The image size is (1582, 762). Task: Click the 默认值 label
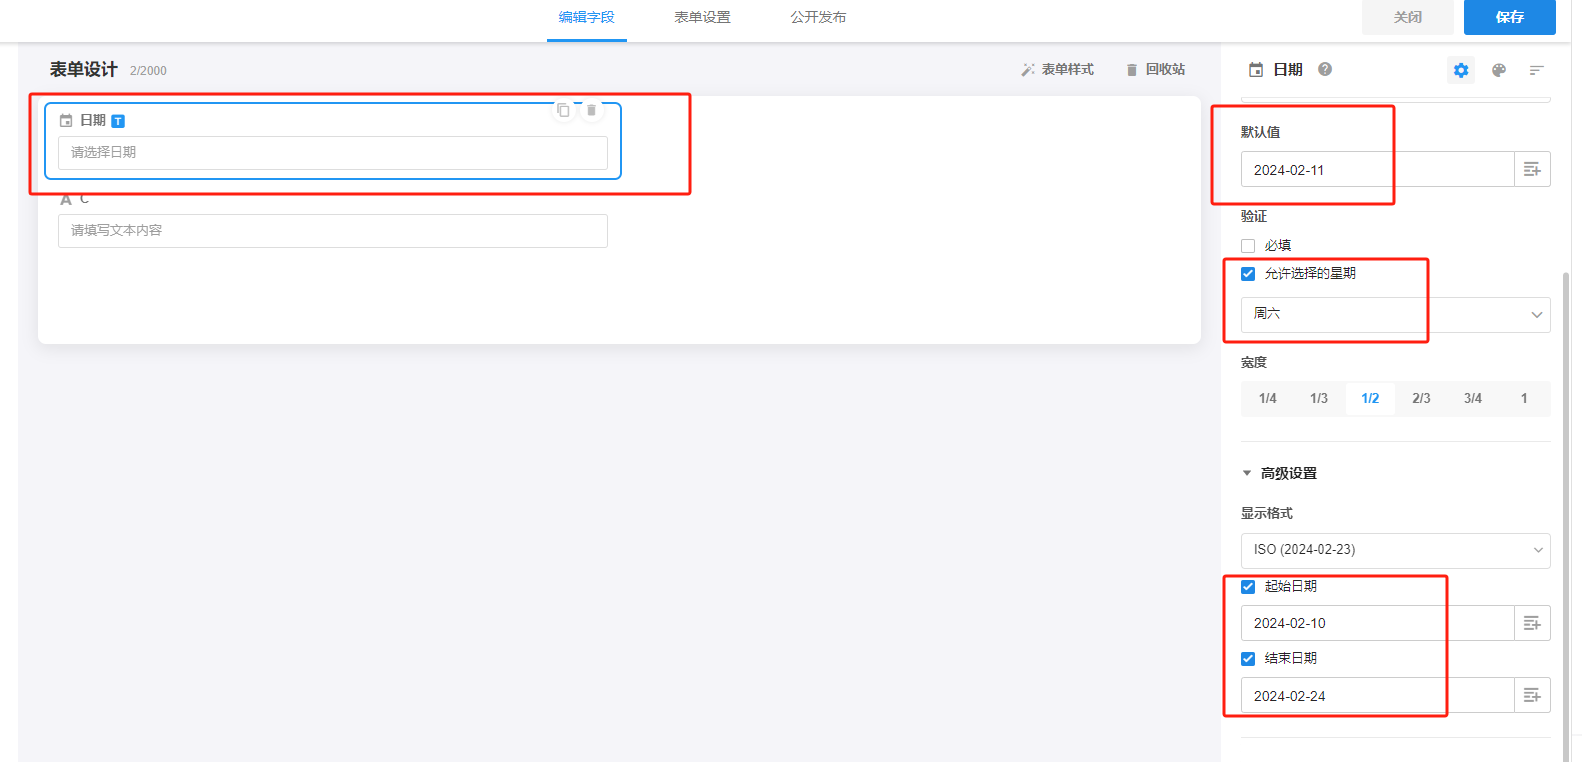click(x=1260, y=132)
